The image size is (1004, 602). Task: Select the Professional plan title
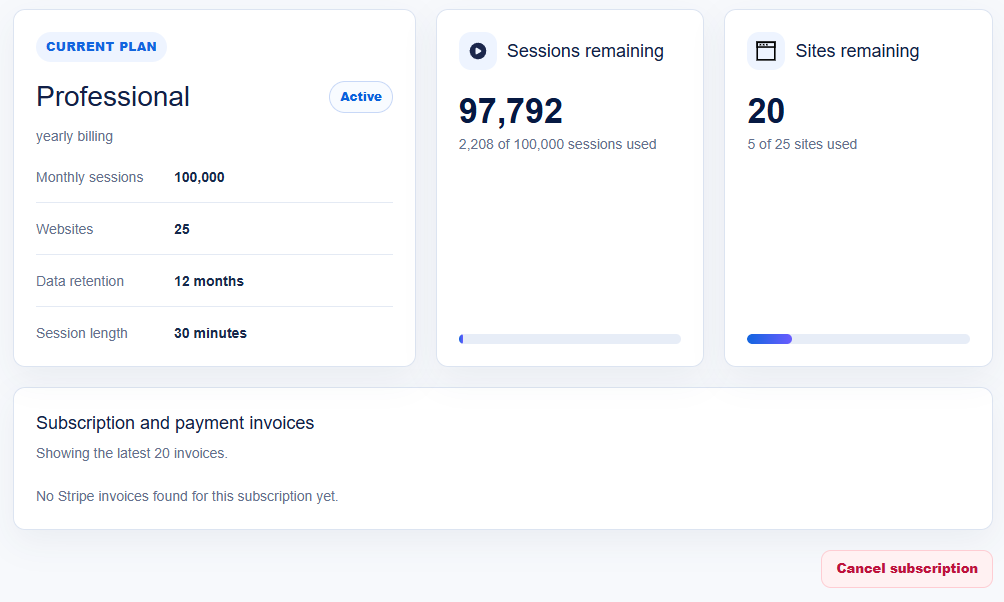point(113,97)
